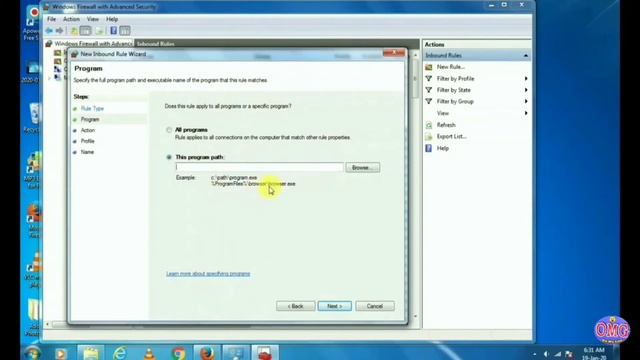This screenshot has width=640, height=360.
Task: Click the Export List toolbar icon
Action: pos(99,31)
